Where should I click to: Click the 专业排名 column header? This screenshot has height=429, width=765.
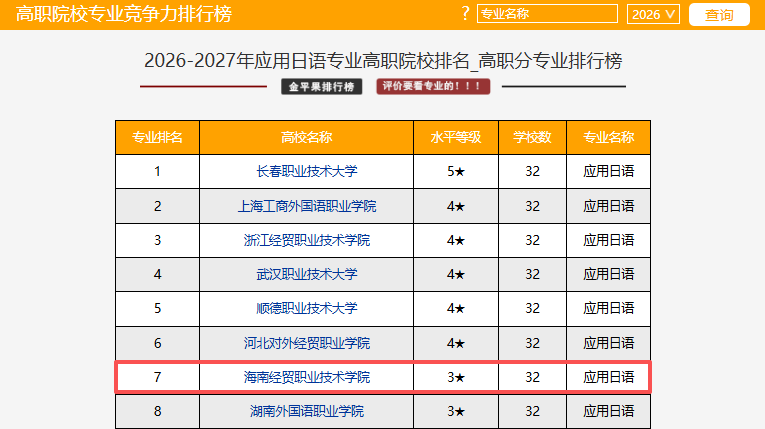click(x=157, y=138)
